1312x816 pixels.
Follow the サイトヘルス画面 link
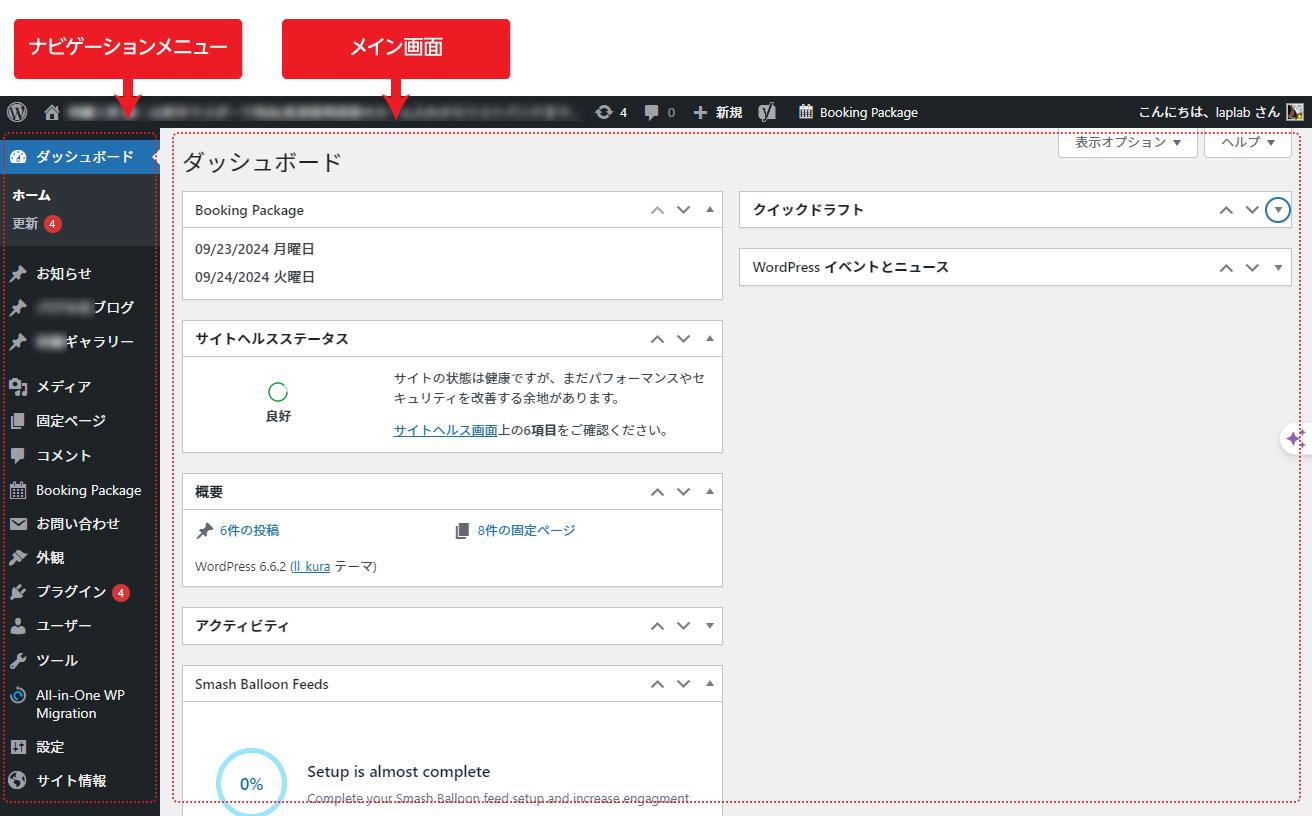click(444, 430)
